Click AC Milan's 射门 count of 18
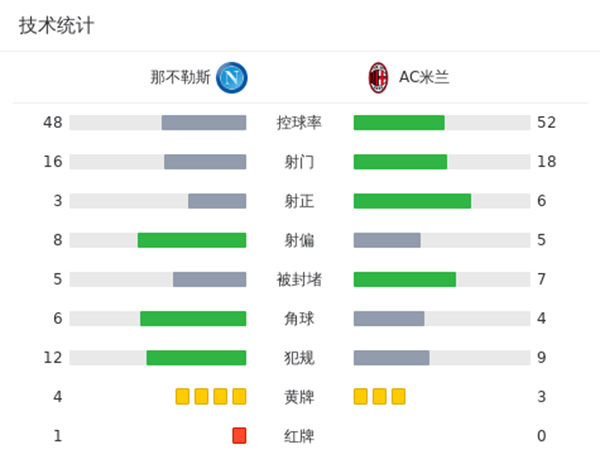Image resolution: width=600 pixels, height=459 pixels. (546, 162)
